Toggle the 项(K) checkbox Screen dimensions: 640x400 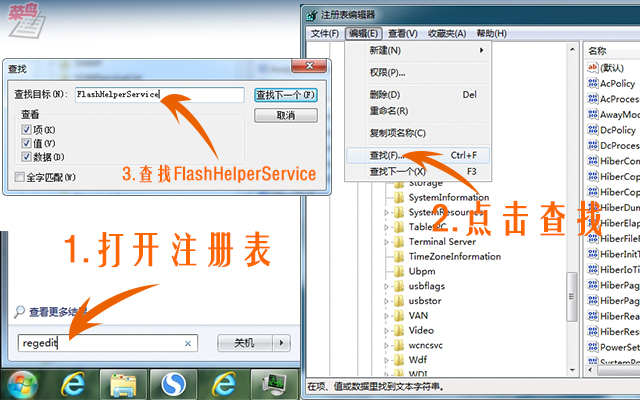(x=27, y=130)
